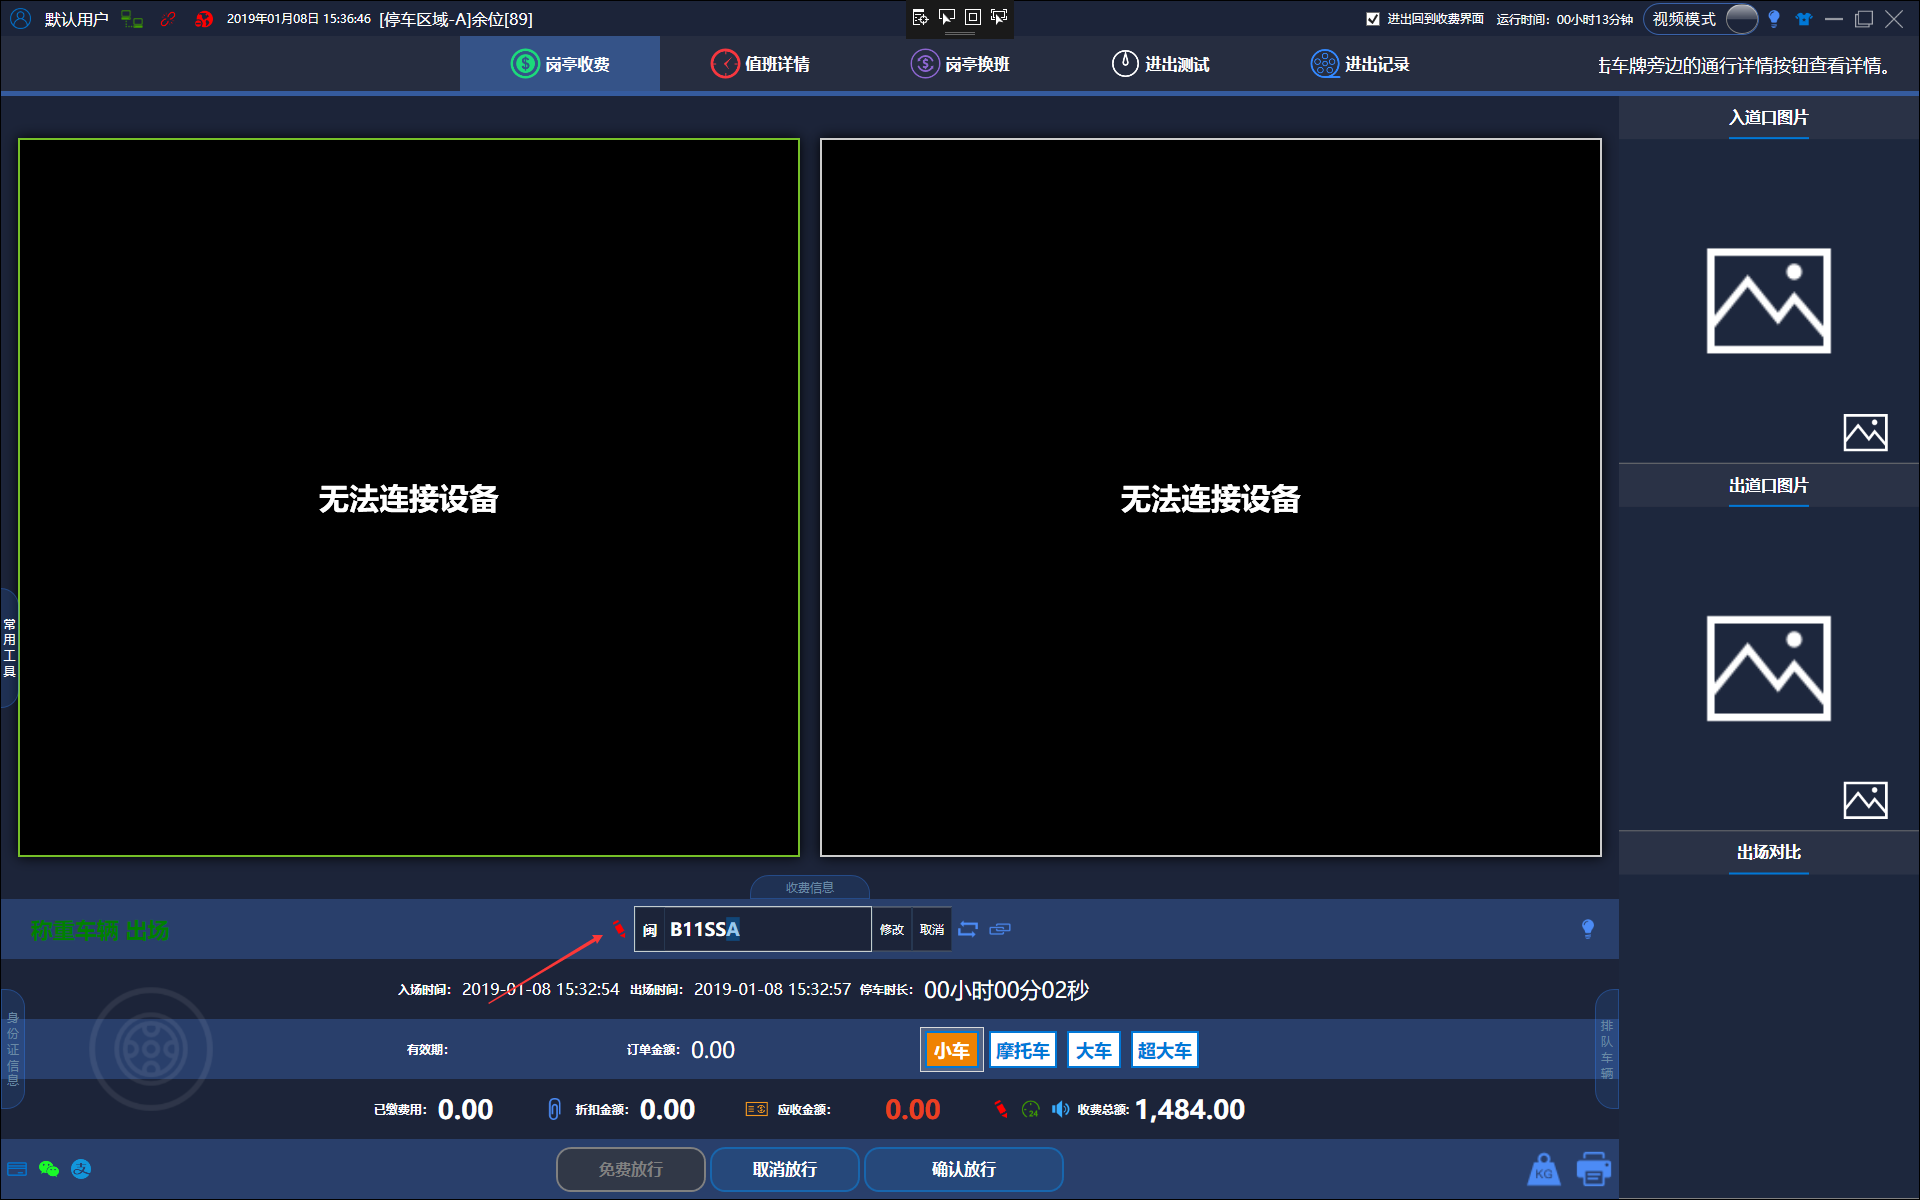Click the 称重车辆 出场 status label
This screenshot has height=1200, width=1920.
(x=99, y=931)
